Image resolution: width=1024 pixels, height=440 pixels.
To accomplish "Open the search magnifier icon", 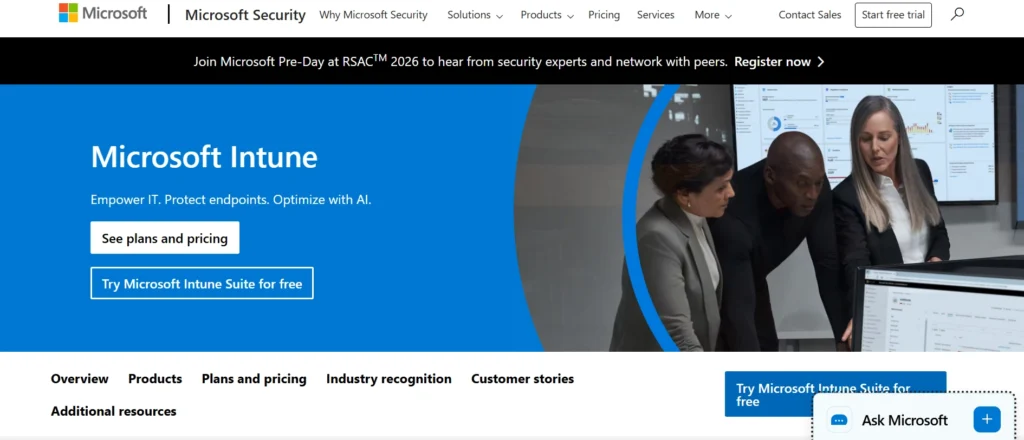I will tap(957, 14).
